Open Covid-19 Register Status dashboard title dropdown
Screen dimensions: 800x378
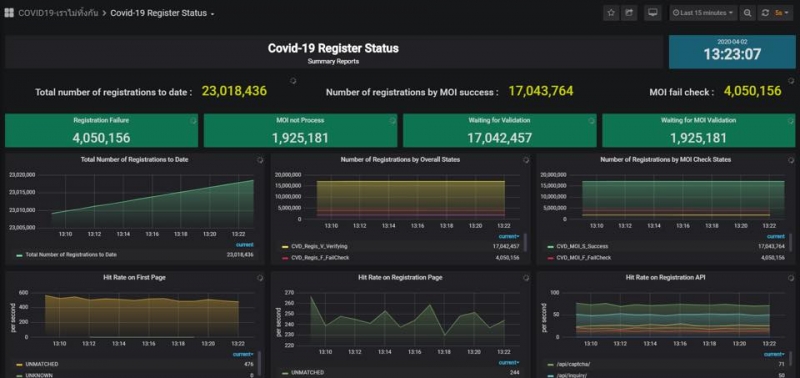click(x=162, y=13)
